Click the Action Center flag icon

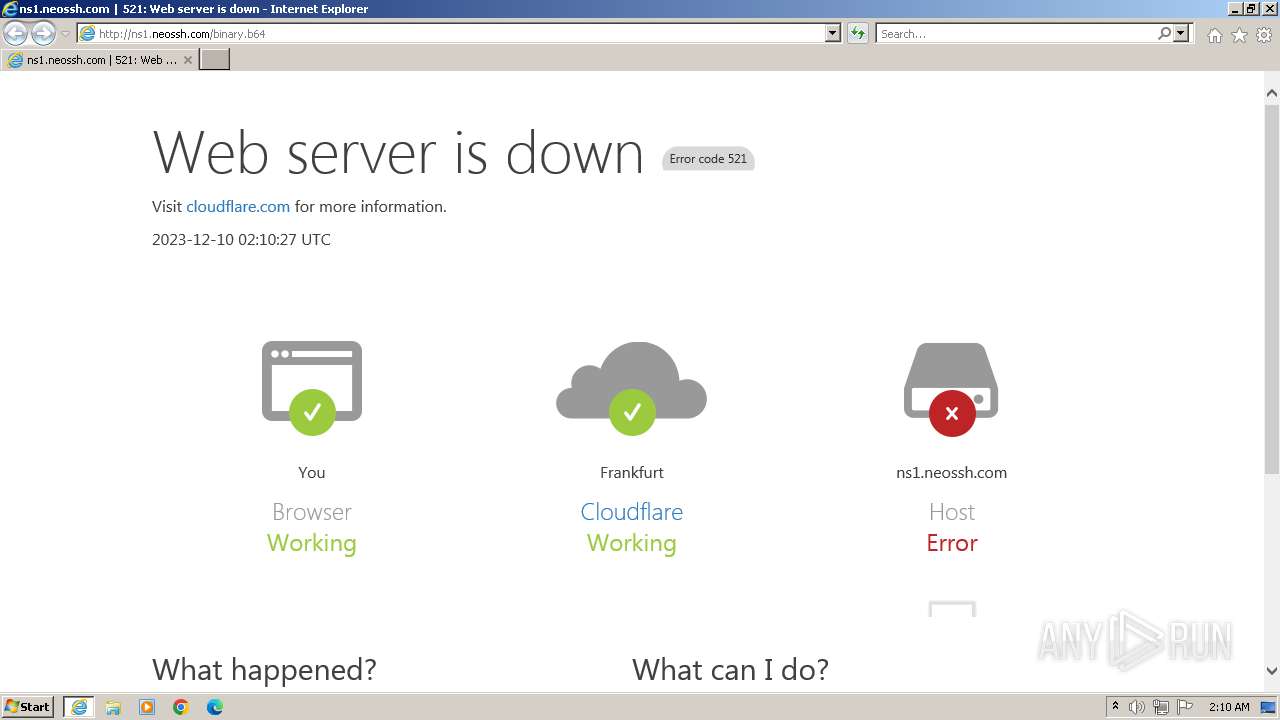tap(1185, 707)
